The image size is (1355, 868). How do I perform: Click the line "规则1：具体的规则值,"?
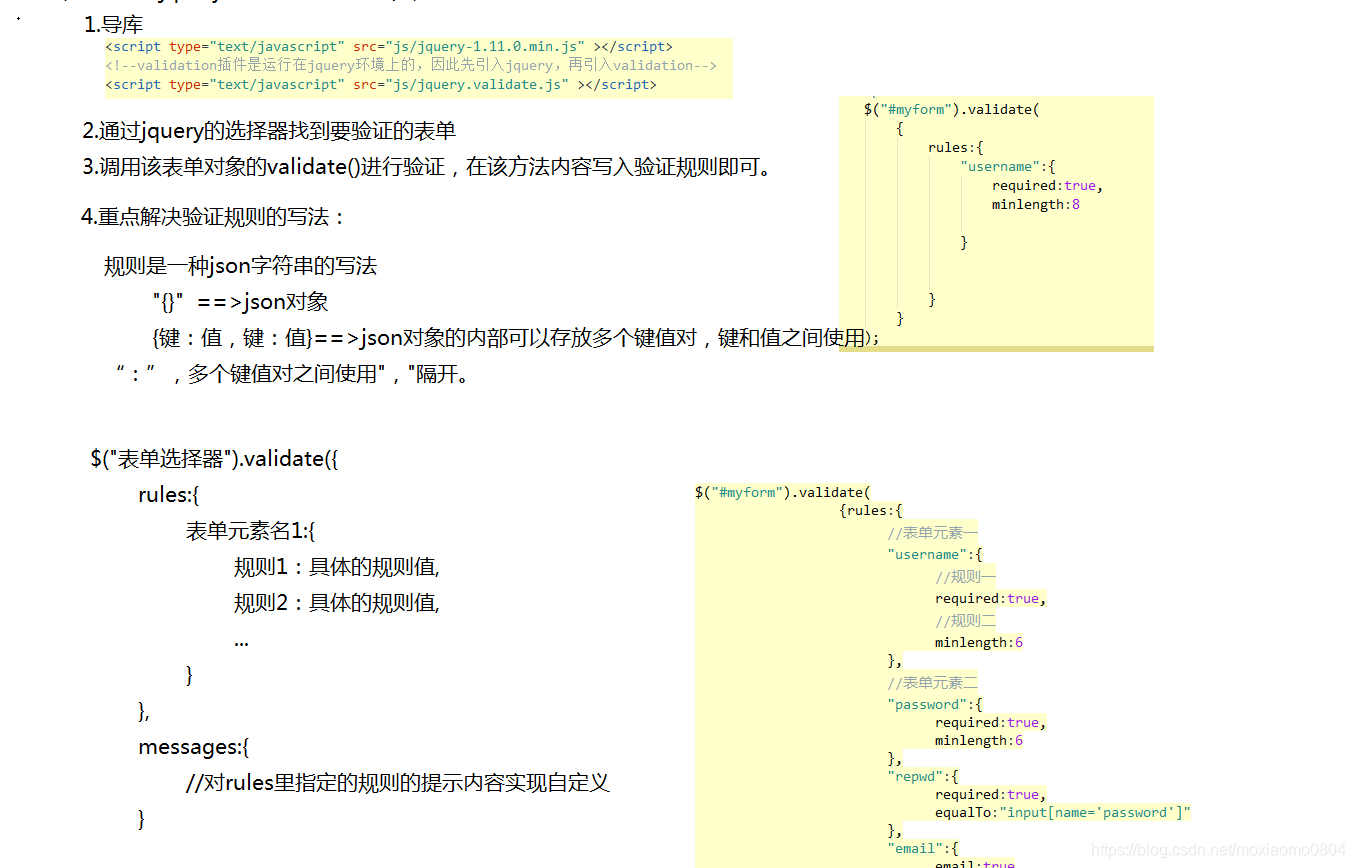click(x=337, y=567)
